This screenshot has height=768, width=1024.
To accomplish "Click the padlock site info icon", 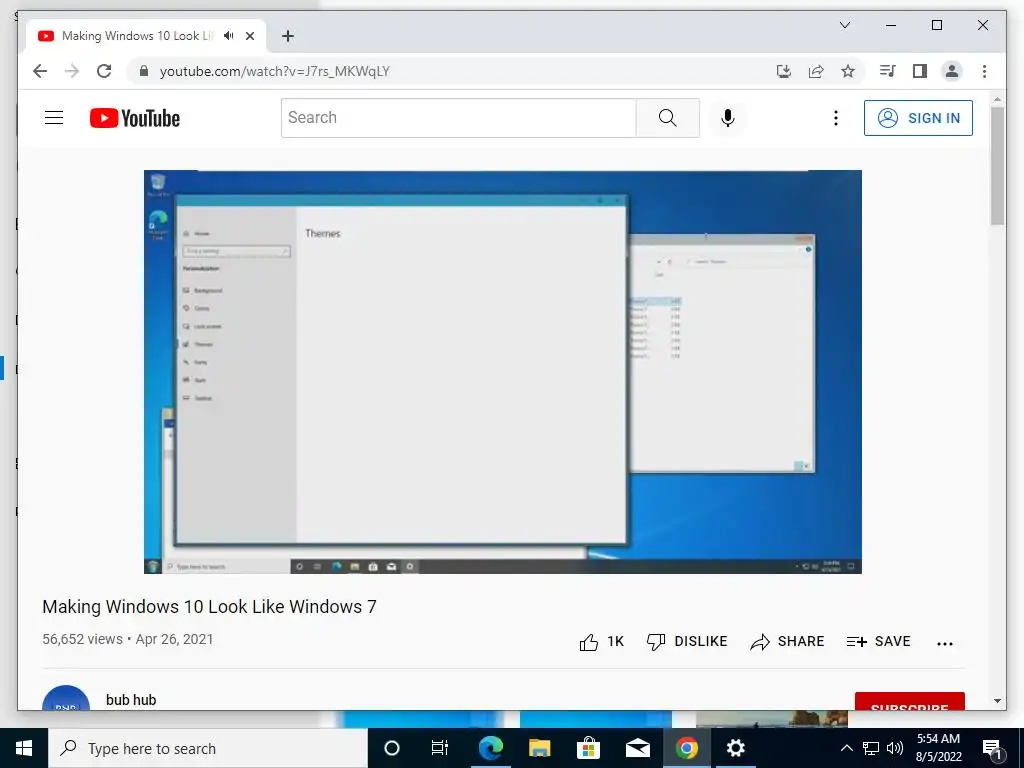I will [x=144, y=71].
